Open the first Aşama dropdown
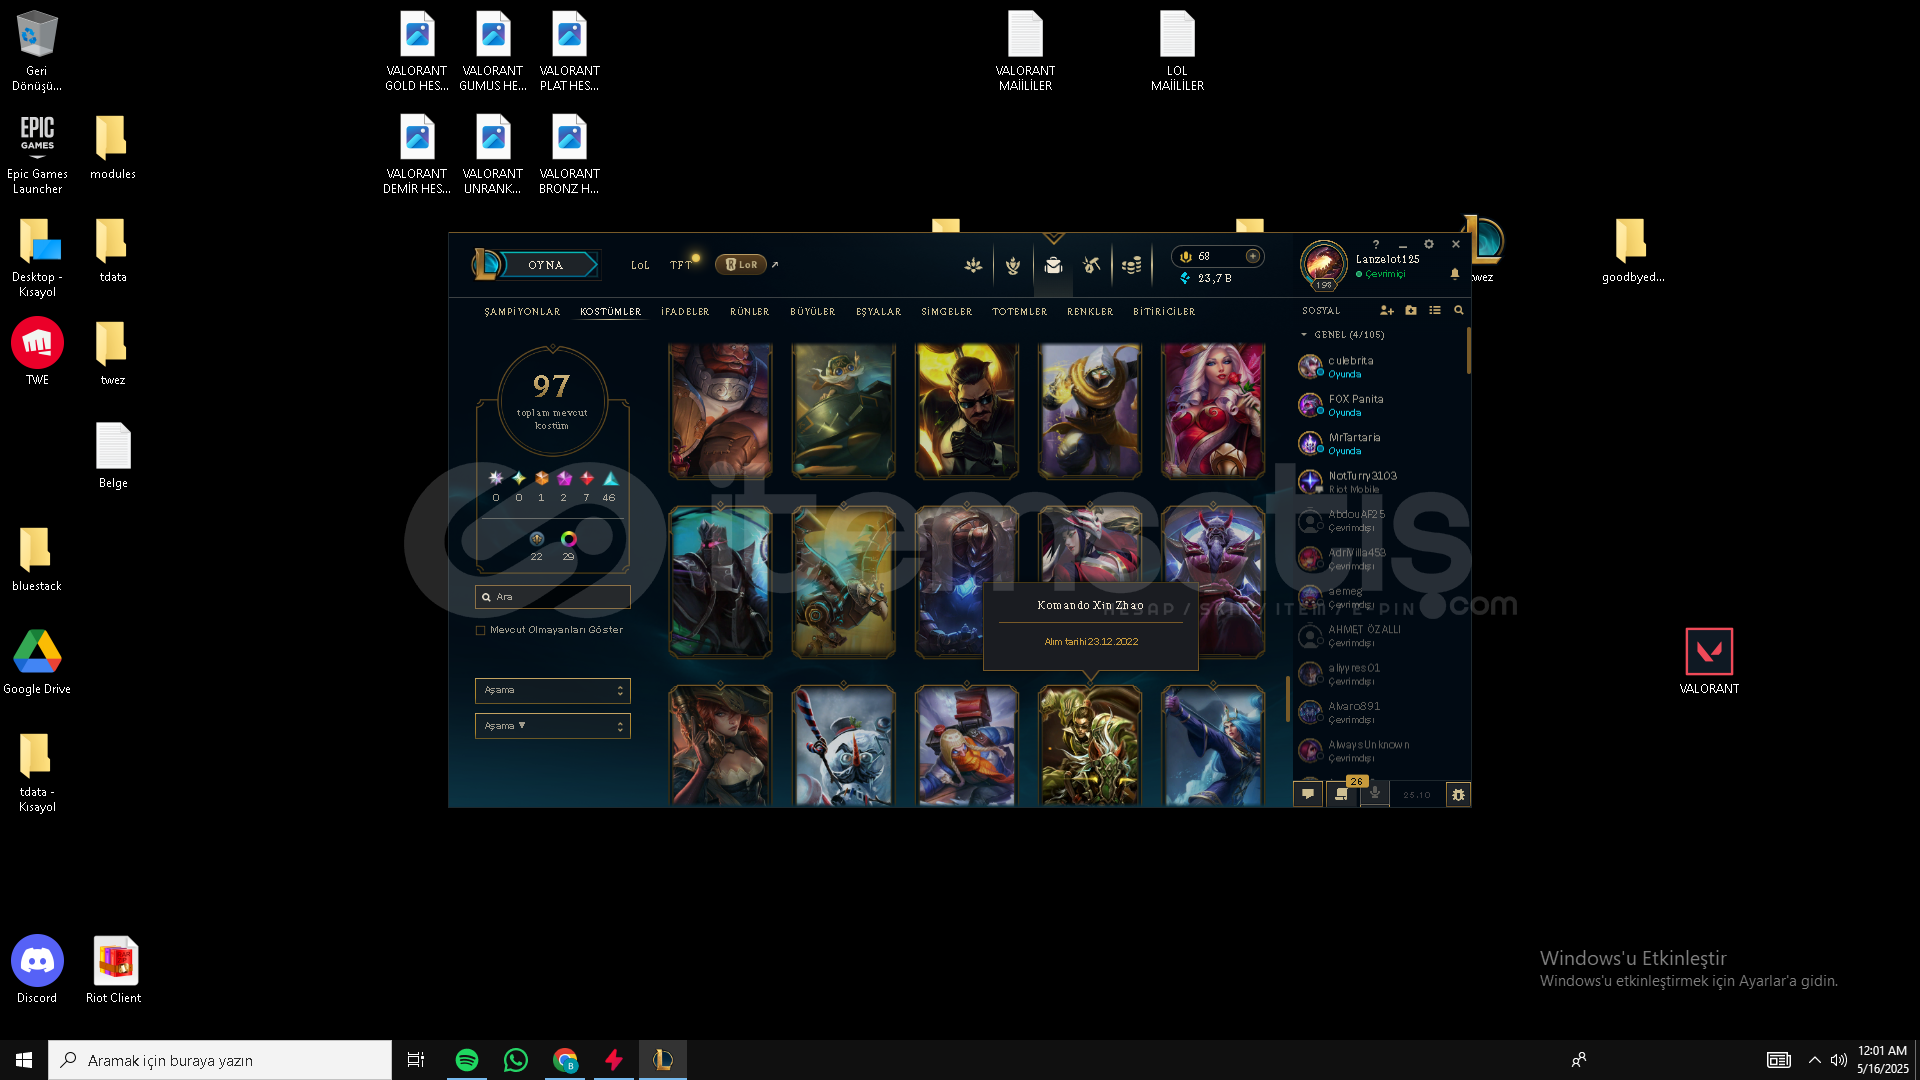Screen dimensions: 1920x1080 click(552, 690)
